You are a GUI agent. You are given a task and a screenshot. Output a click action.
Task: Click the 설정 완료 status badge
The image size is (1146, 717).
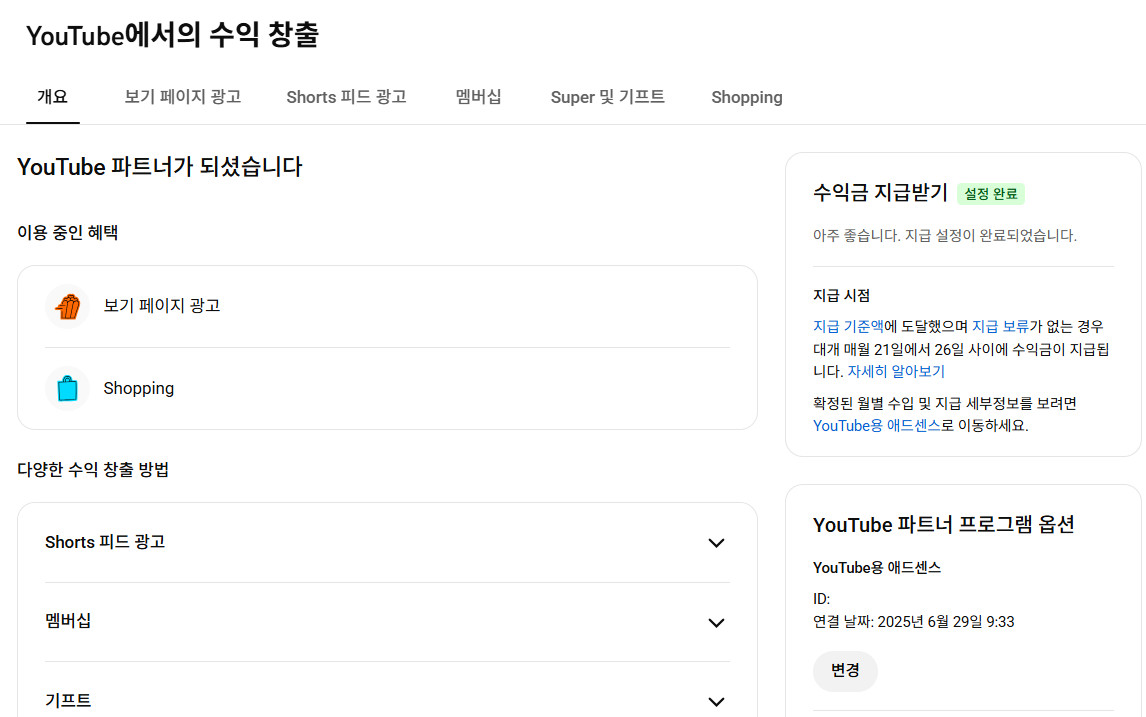991,194
